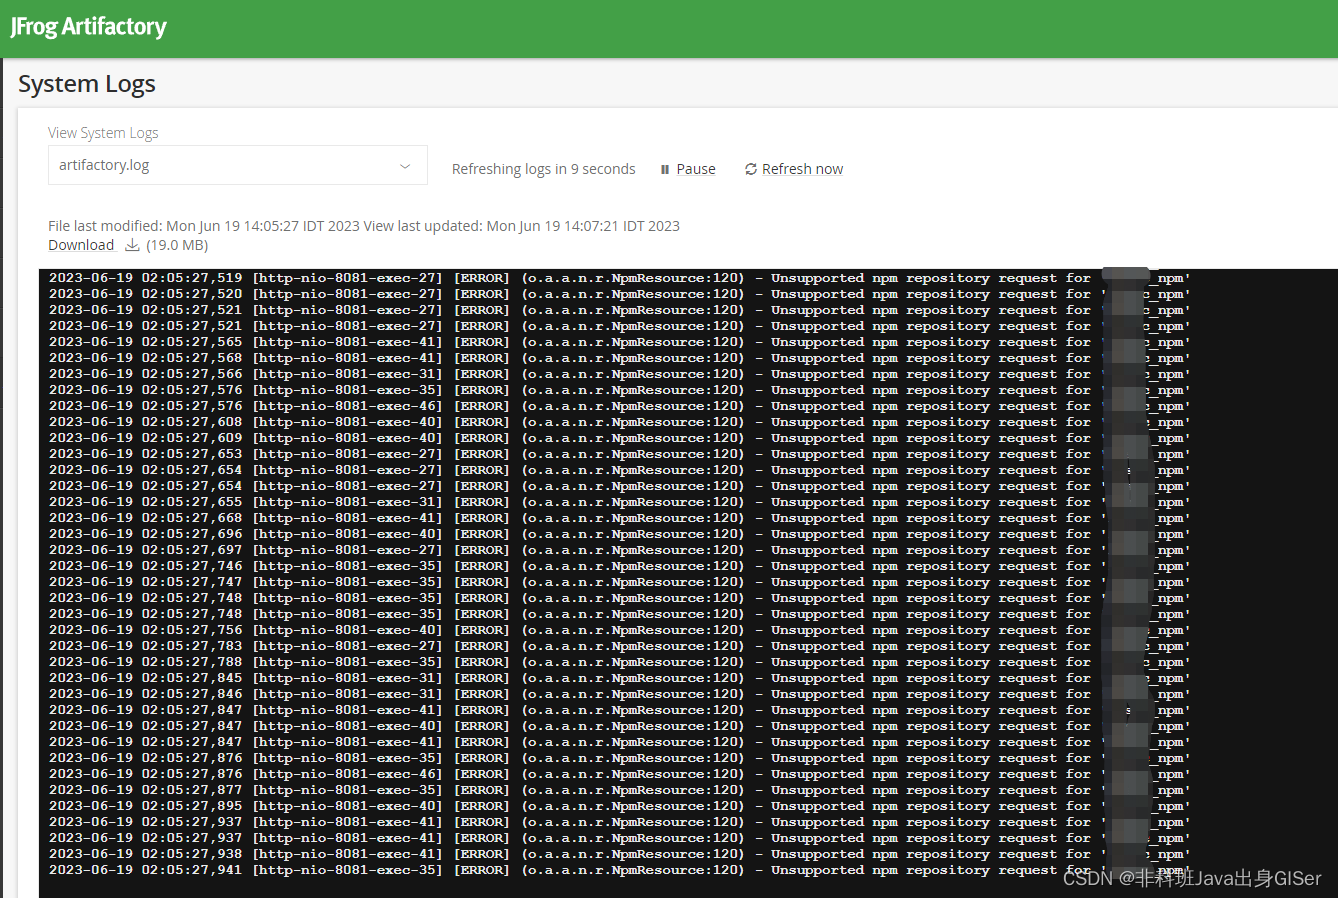Click the download arrow icon
1338x898 pixels.
(x=132, y=245)
